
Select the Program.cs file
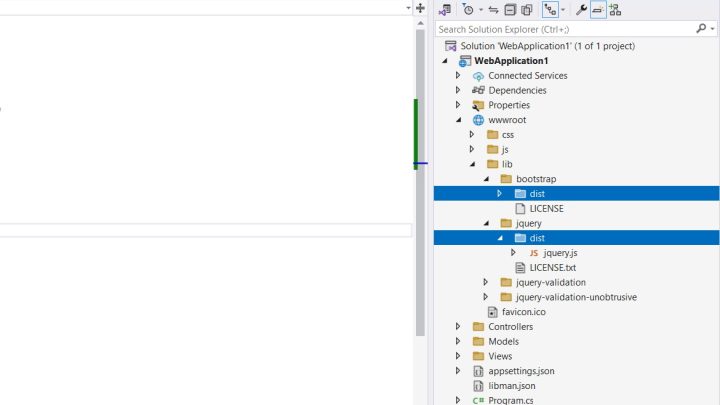point(511,400)
